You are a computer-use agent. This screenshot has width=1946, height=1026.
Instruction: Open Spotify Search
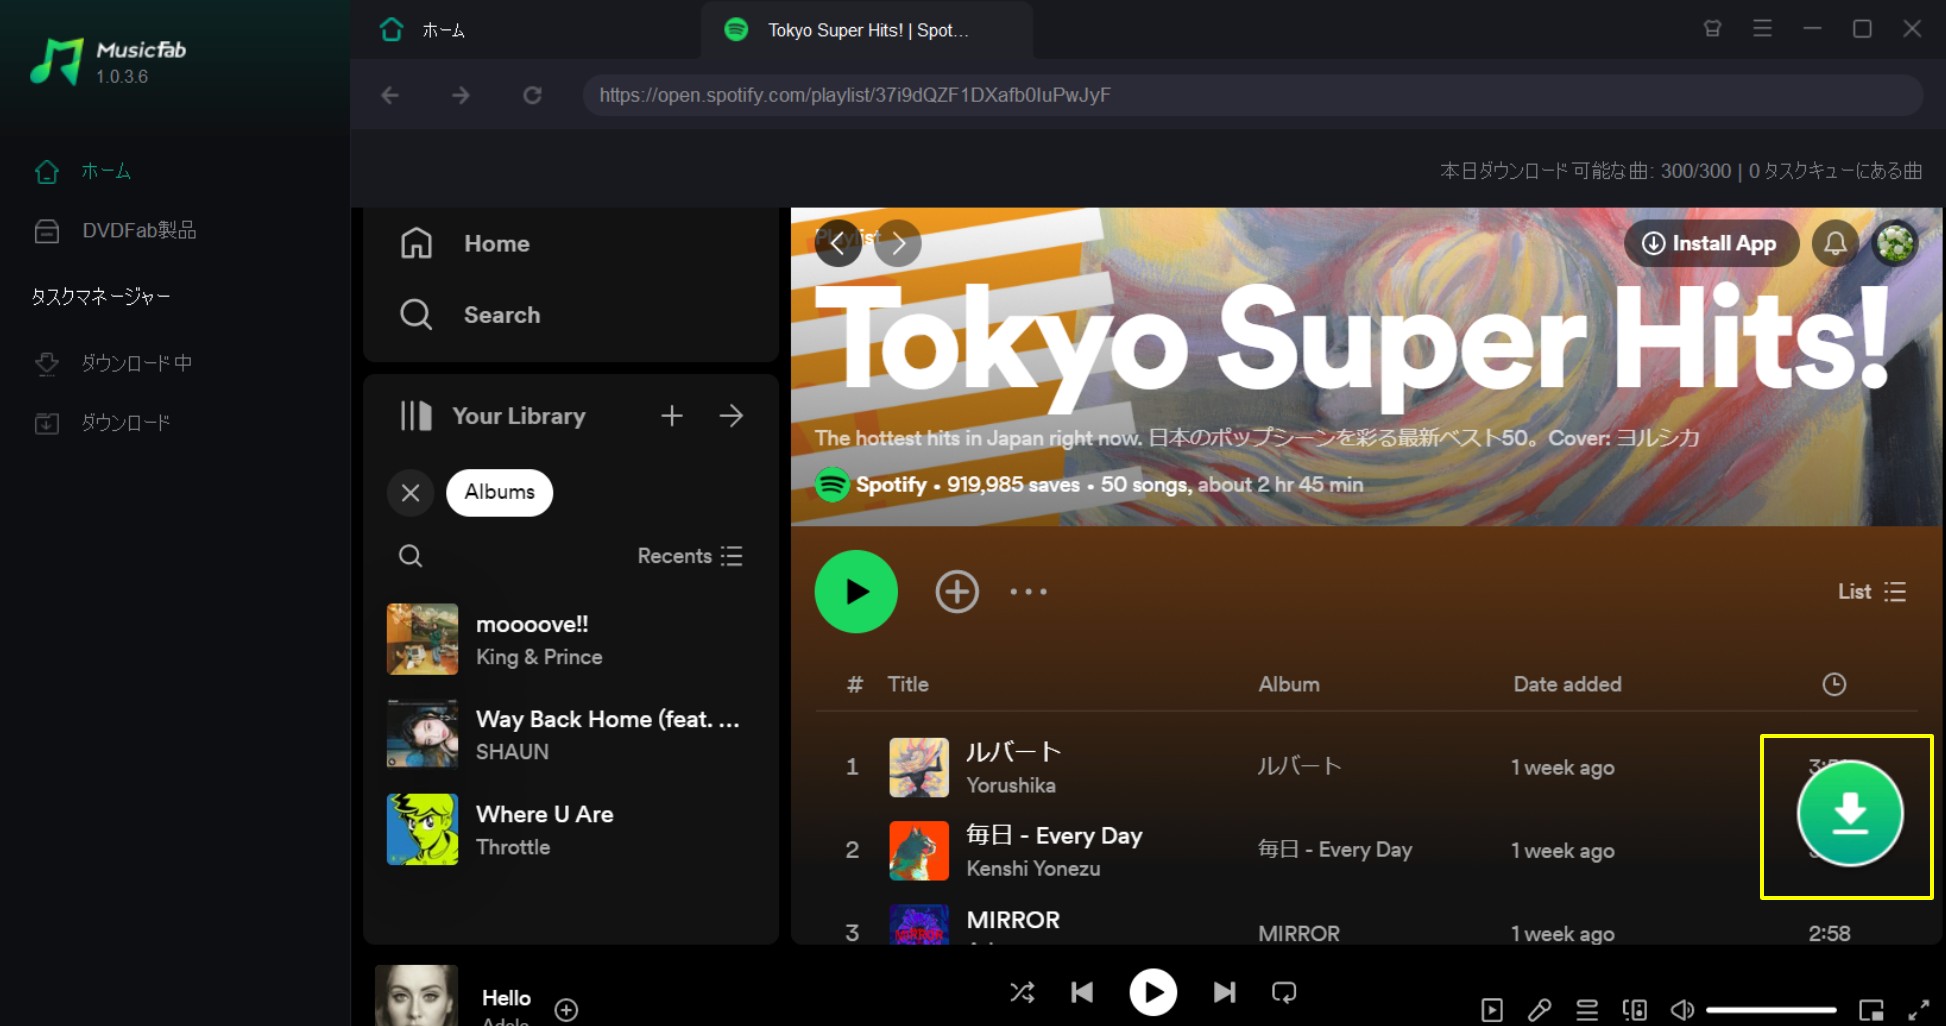[470, 315]
